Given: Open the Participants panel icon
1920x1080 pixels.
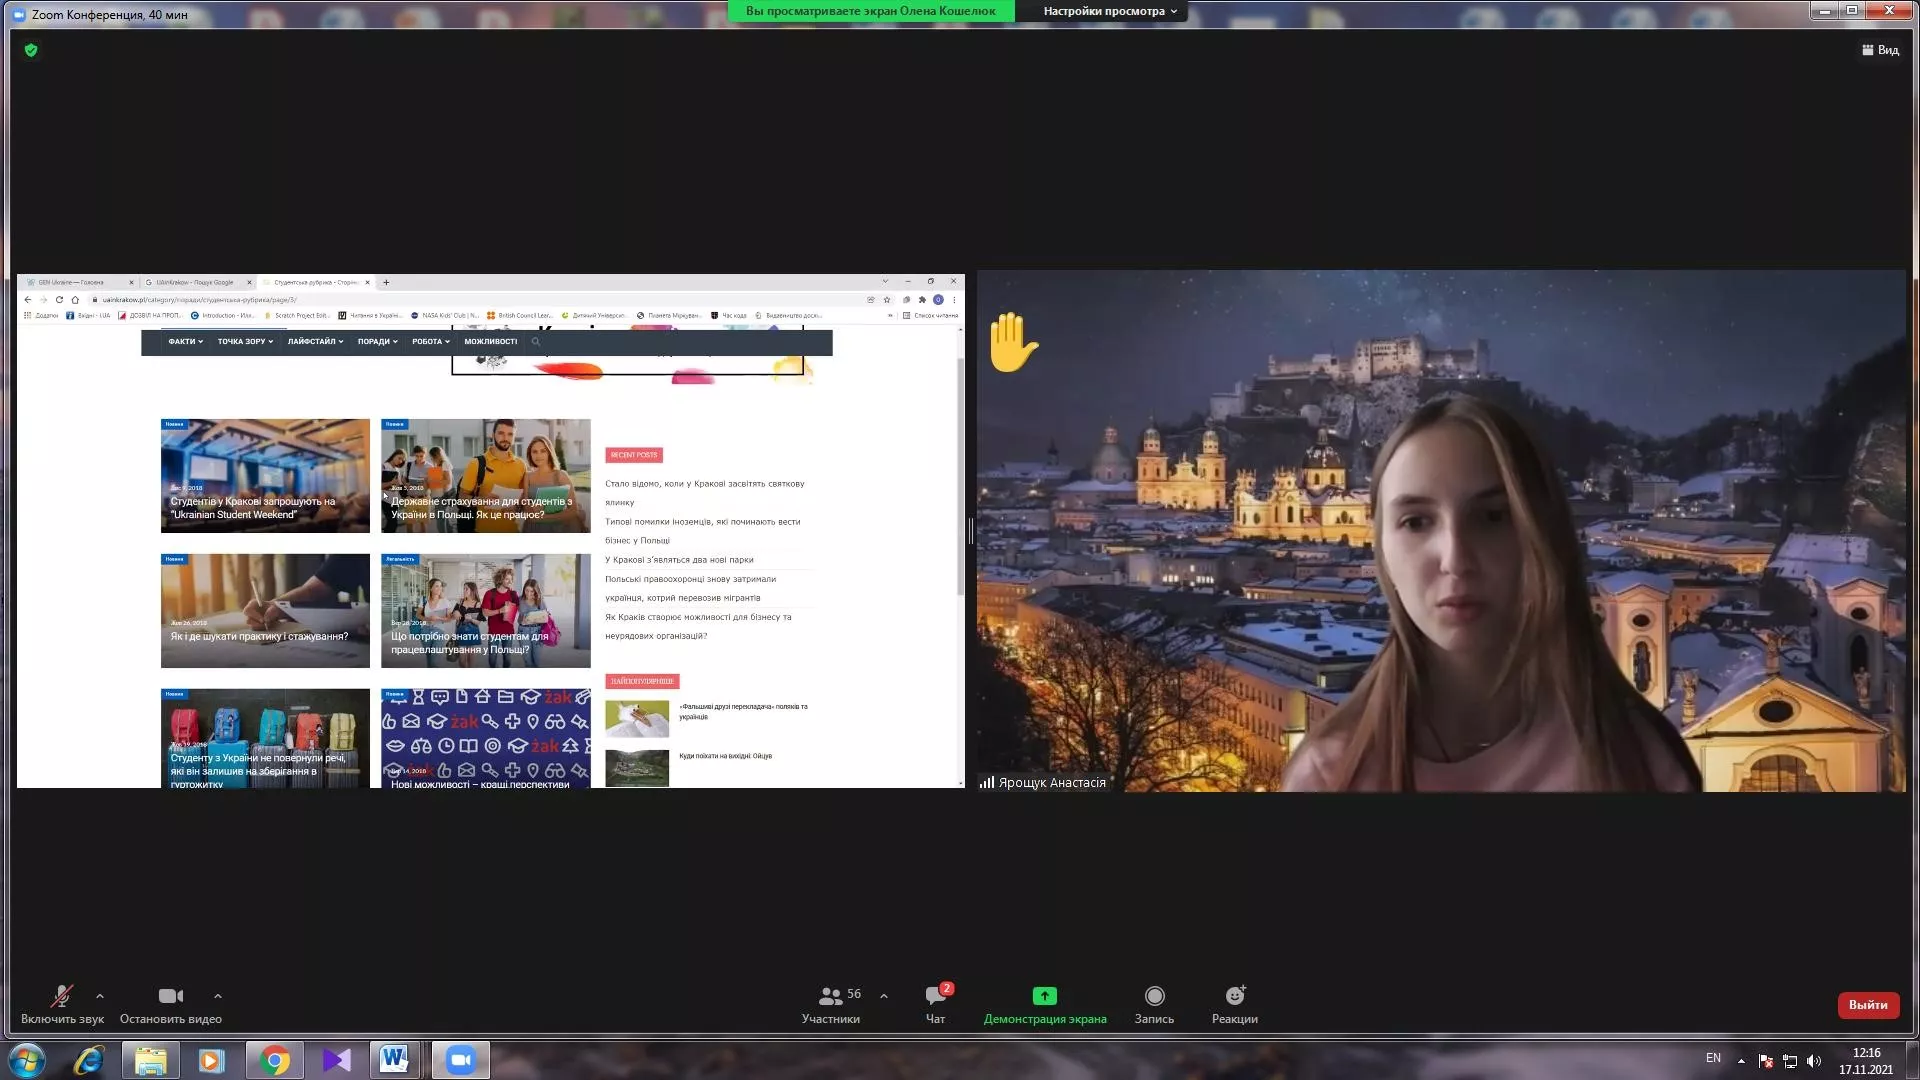Looking at the screenshot, I should pos(830,996).
